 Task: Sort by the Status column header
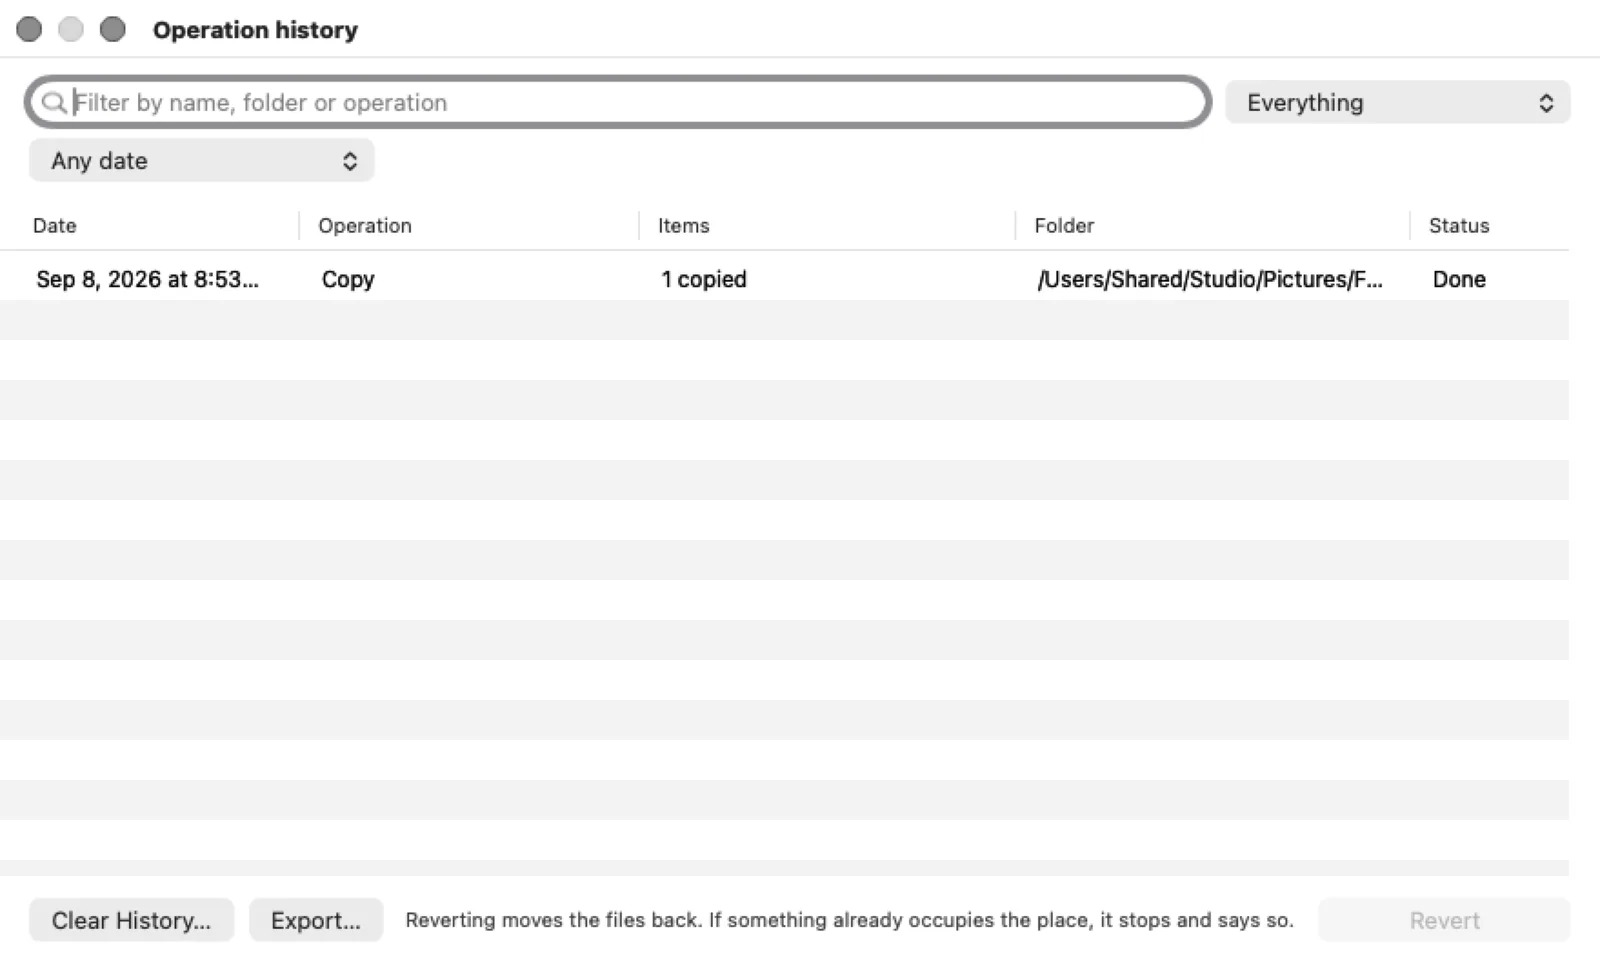click(x=1459, y=226)
